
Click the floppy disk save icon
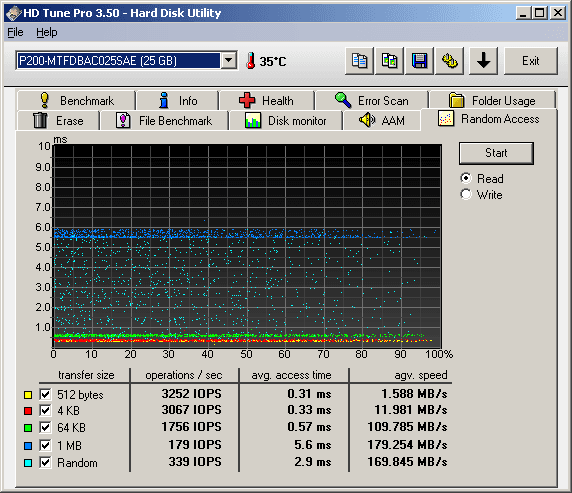[420, 61]
